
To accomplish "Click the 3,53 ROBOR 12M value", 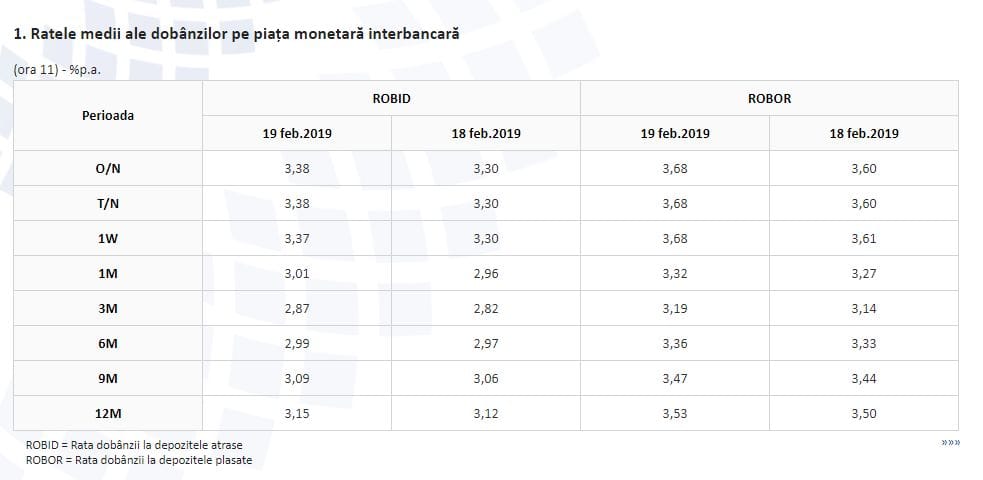I will pos(675,414).
